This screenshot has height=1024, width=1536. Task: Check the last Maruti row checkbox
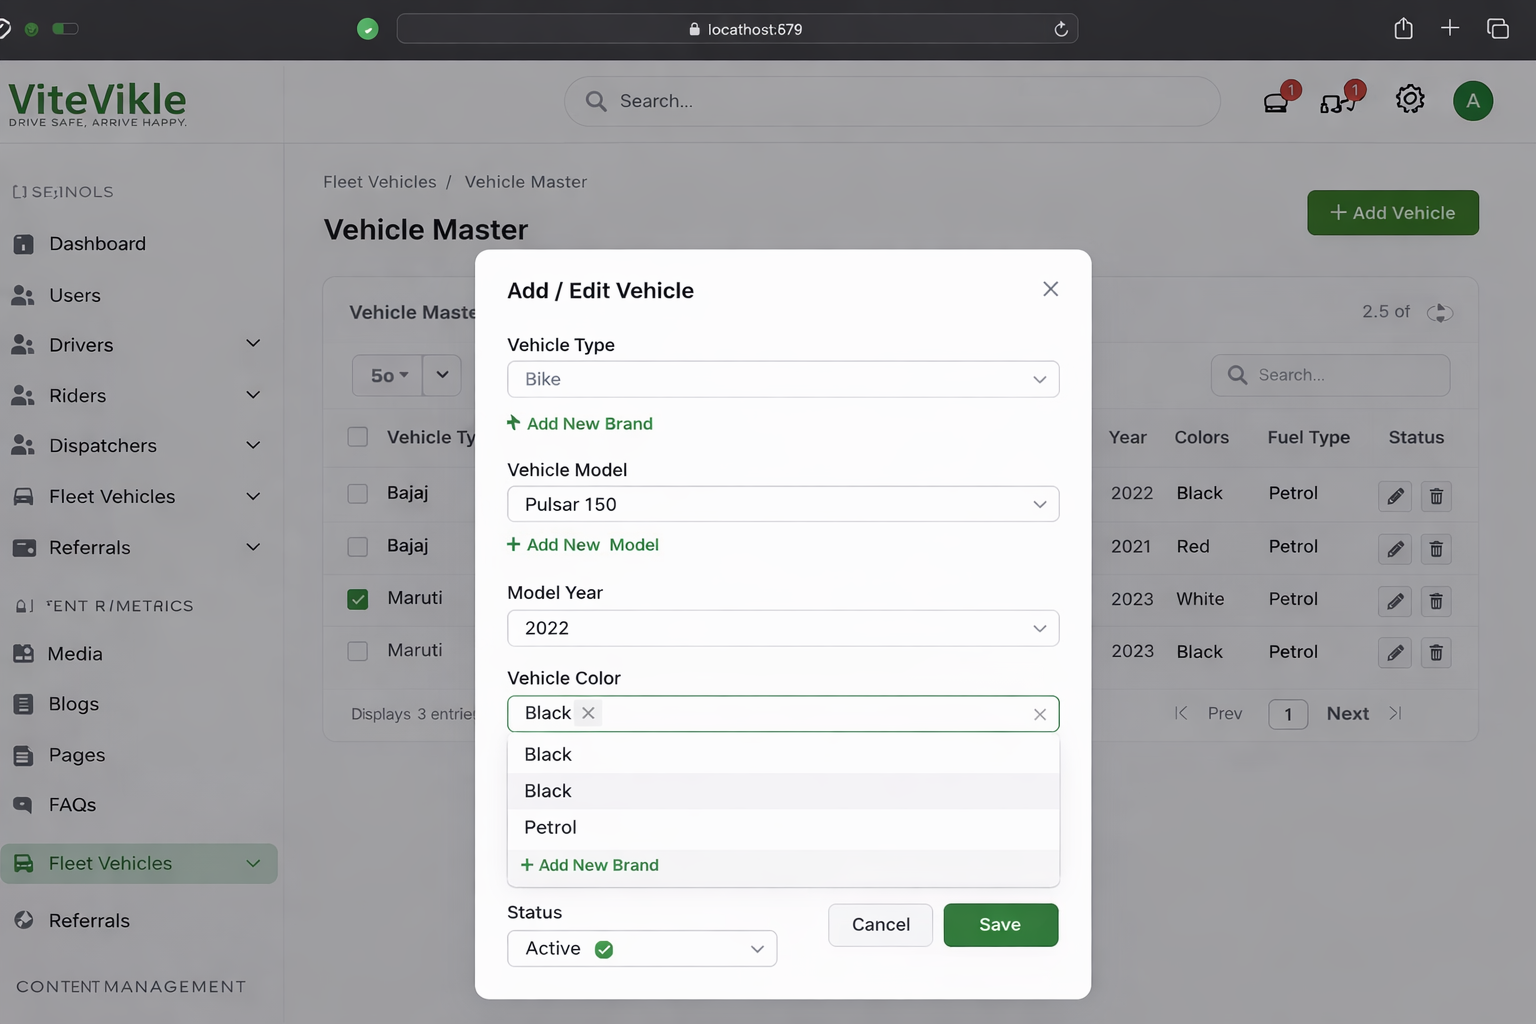[x=357, y=651]
